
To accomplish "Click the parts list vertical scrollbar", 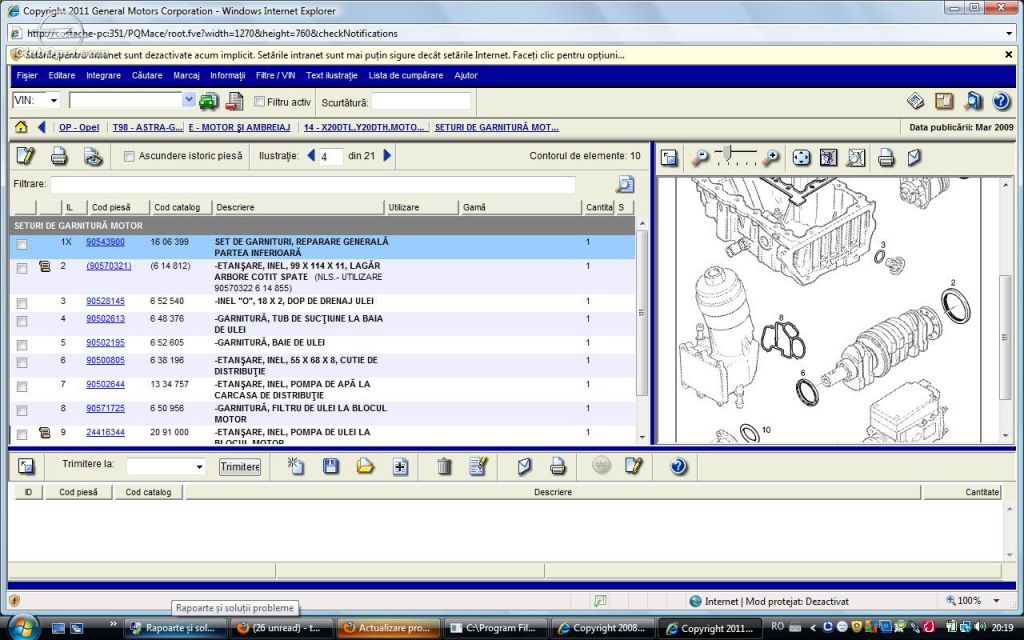I will [x=642, y=313].
